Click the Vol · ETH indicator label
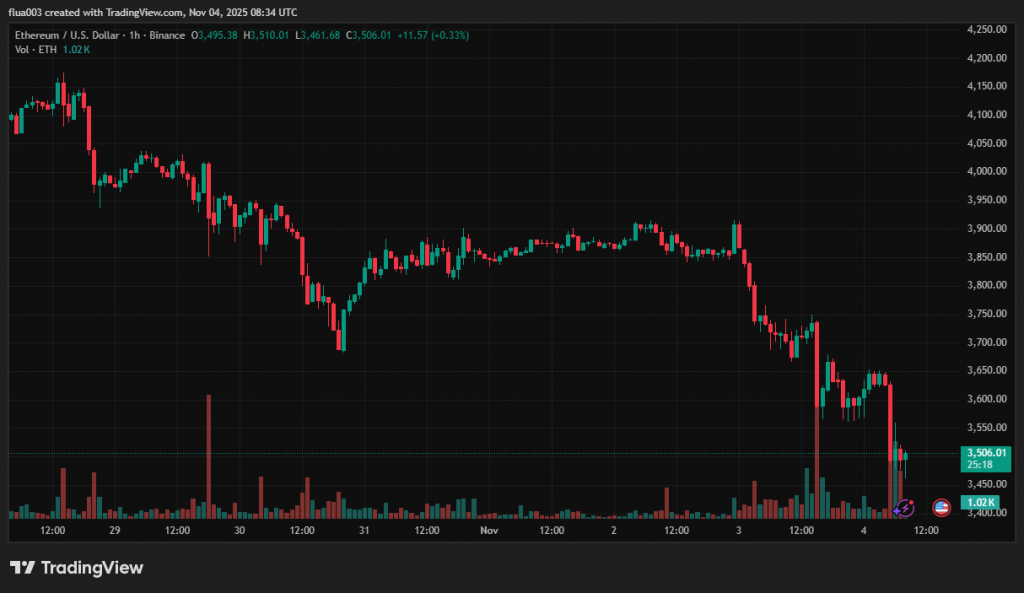 [x=35, y=50]
